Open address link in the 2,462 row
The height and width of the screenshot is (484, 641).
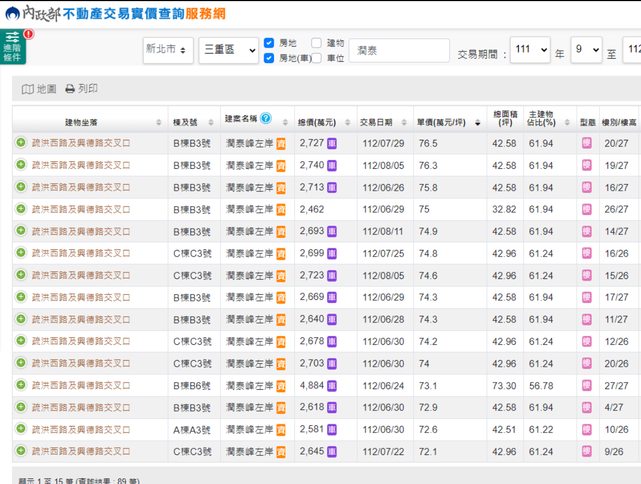click(x=80, y=210)
